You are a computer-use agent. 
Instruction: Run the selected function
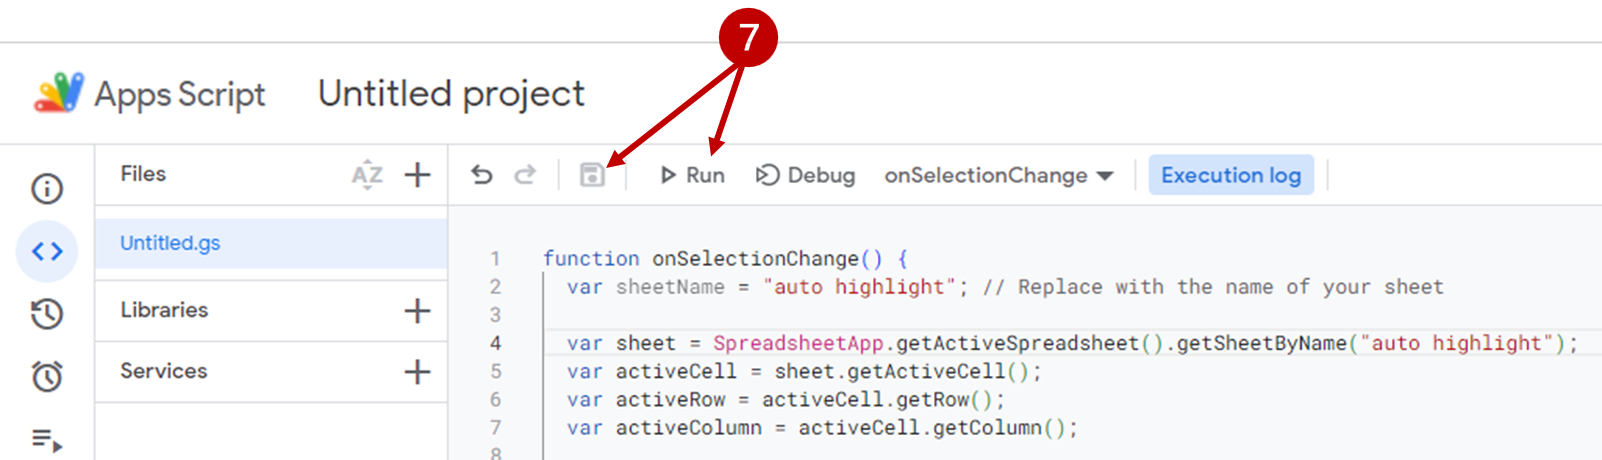pyautogui.click(x=692, y=175)
